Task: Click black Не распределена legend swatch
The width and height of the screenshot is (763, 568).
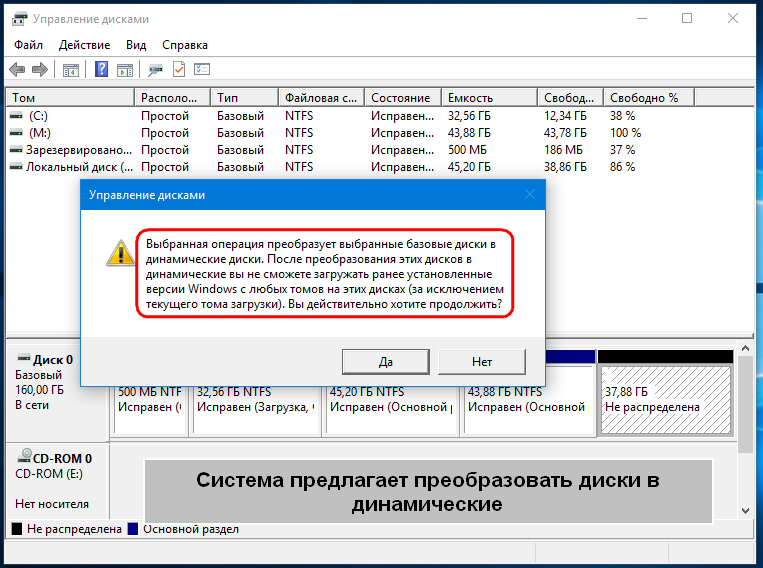Action: (17, 529)
